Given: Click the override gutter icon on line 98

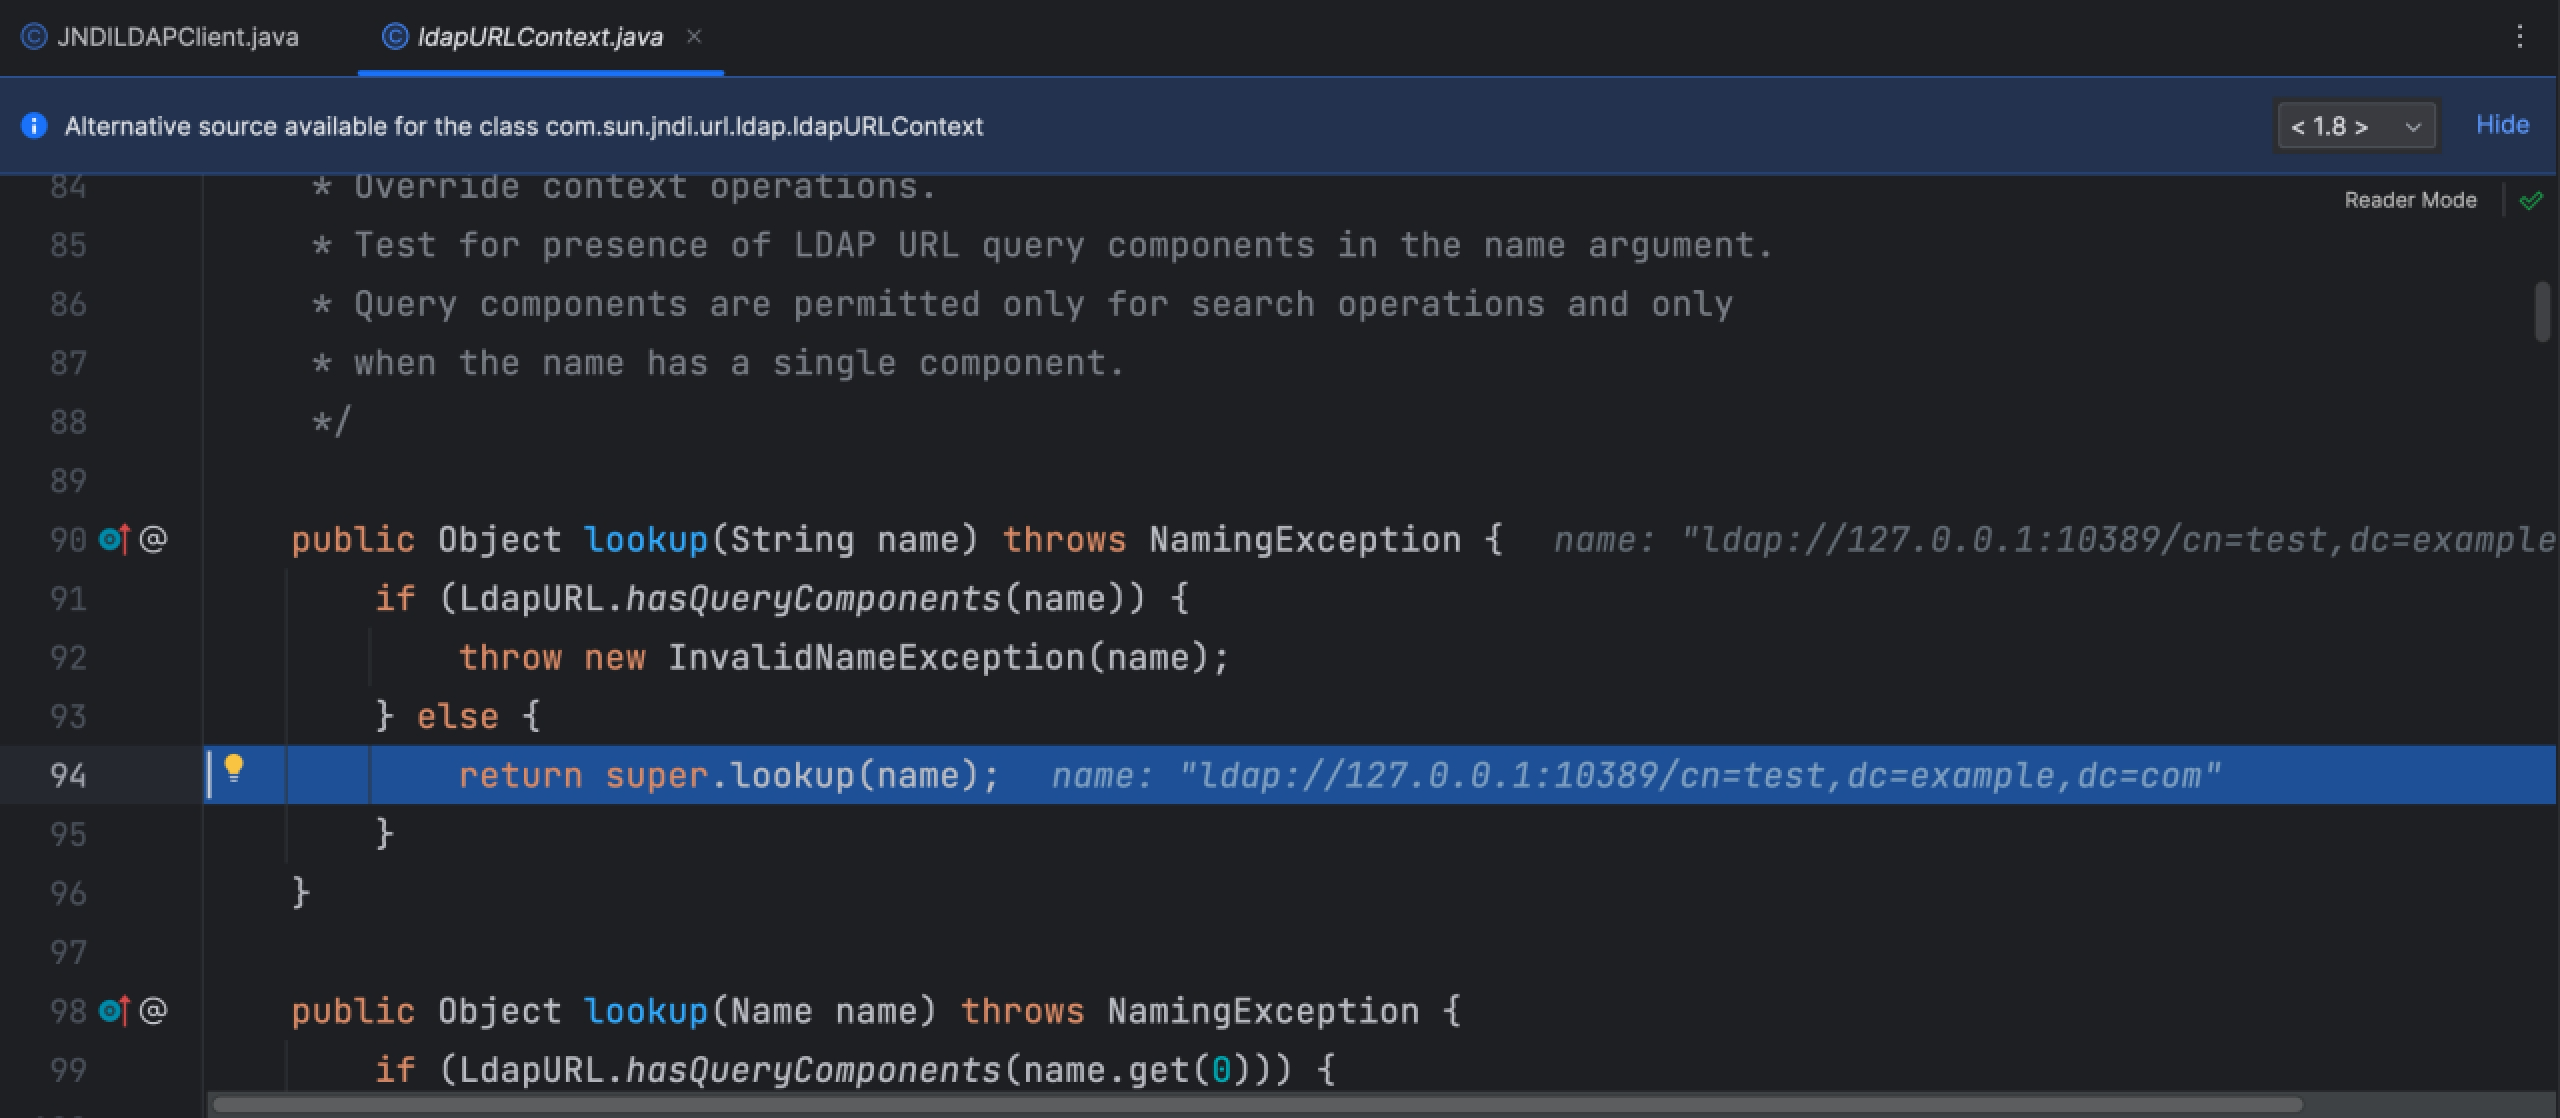Looking at the screenshot, I should click(x=114, y=1011).
